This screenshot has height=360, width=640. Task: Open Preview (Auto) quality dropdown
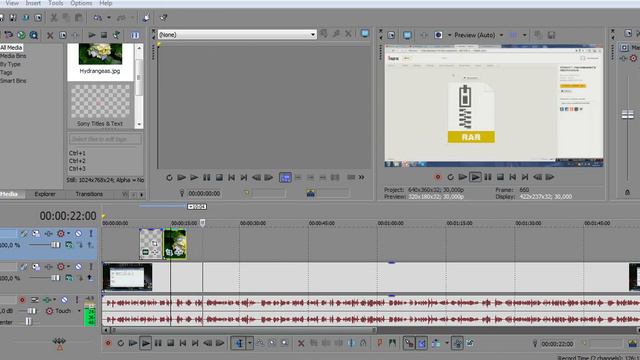pos(501,35)
